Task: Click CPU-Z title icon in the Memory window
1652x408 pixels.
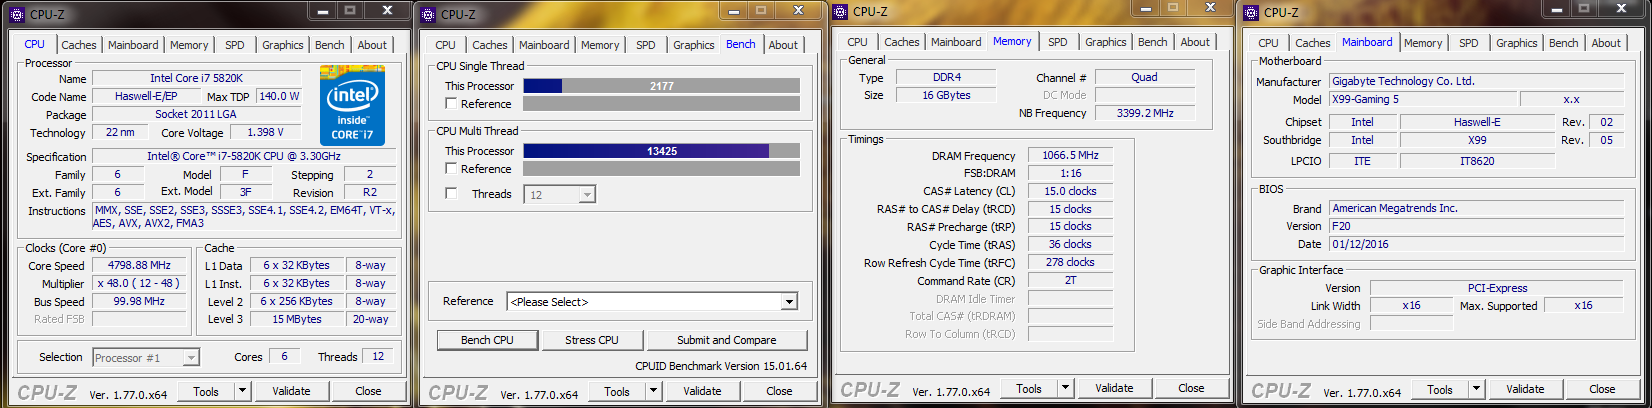Action: (x=840, y=12)
